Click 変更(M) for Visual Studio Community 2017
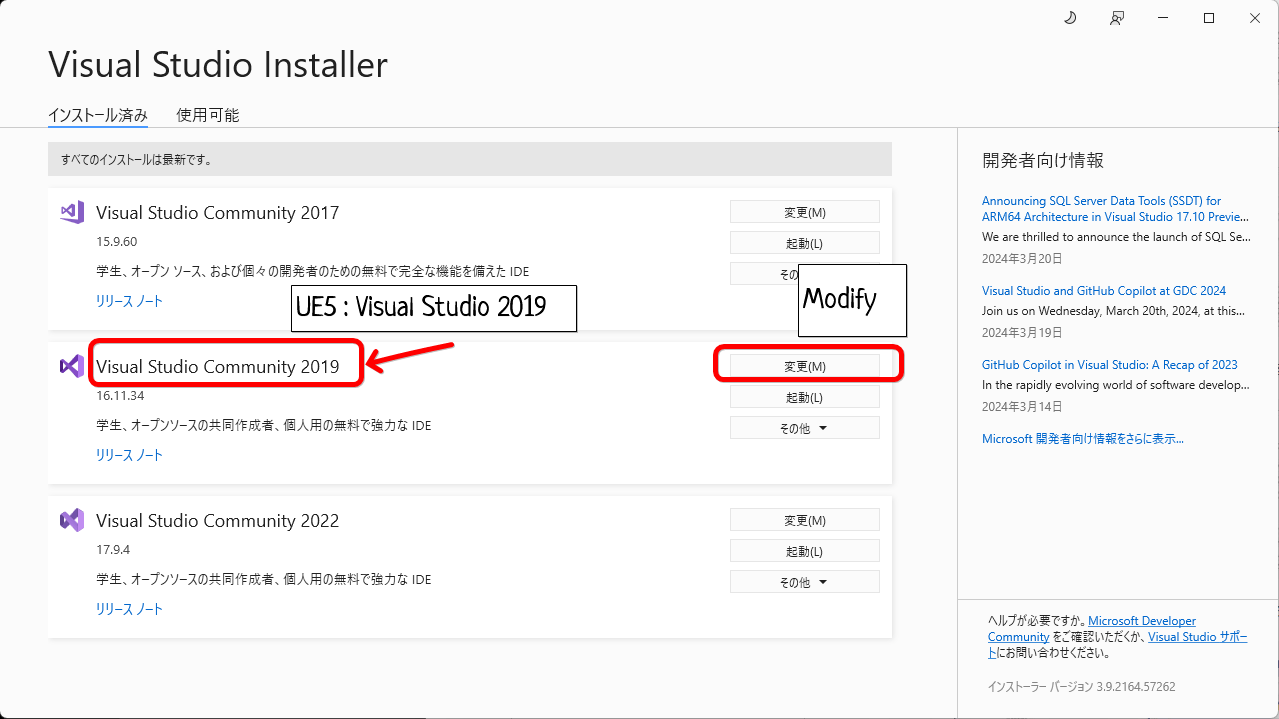This screenshot has width=1279, height=719. (805, 212)
